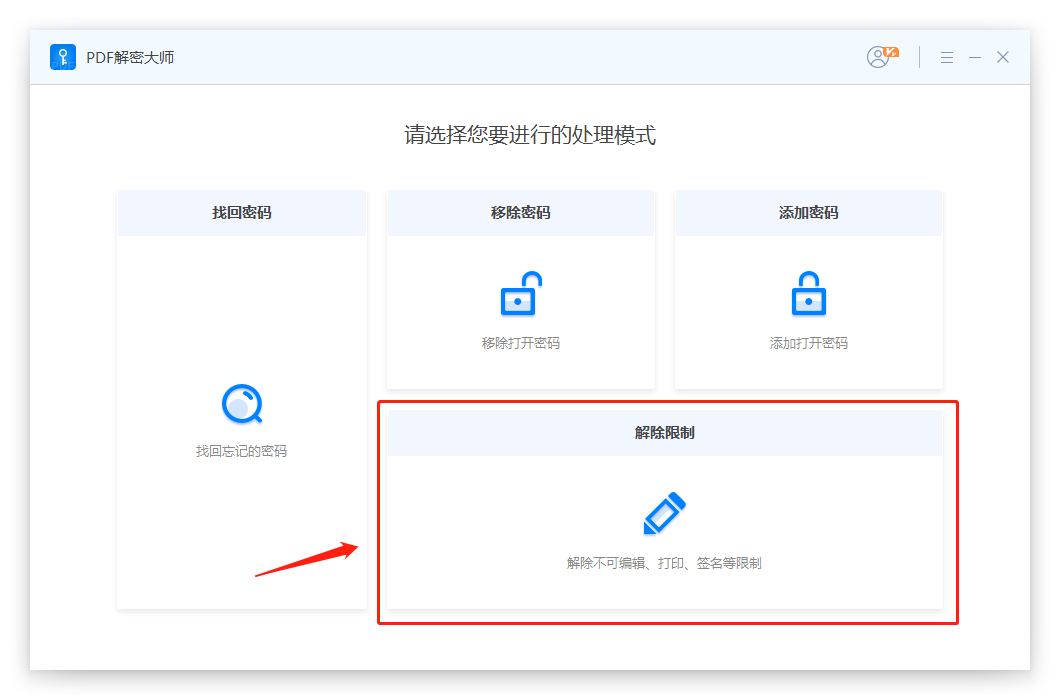Open the user account VIP icon
The width and height of the screenshot is (1060, 700).
[x=882, y=57]
